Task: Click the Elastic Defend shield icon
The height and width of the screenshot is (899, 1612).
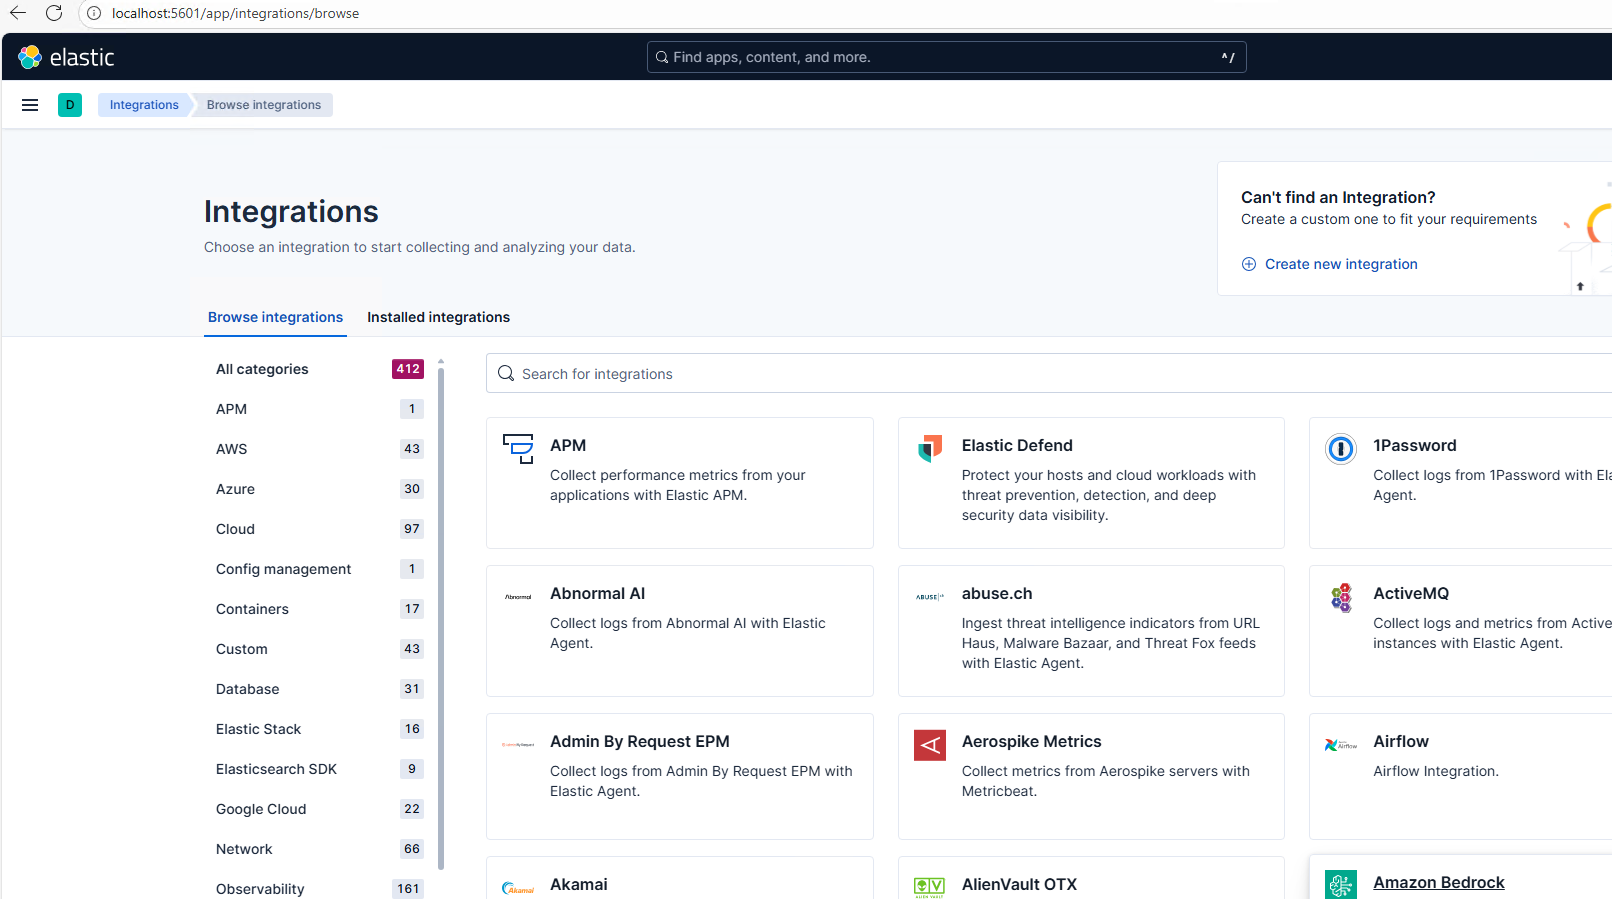Action: 930,448
